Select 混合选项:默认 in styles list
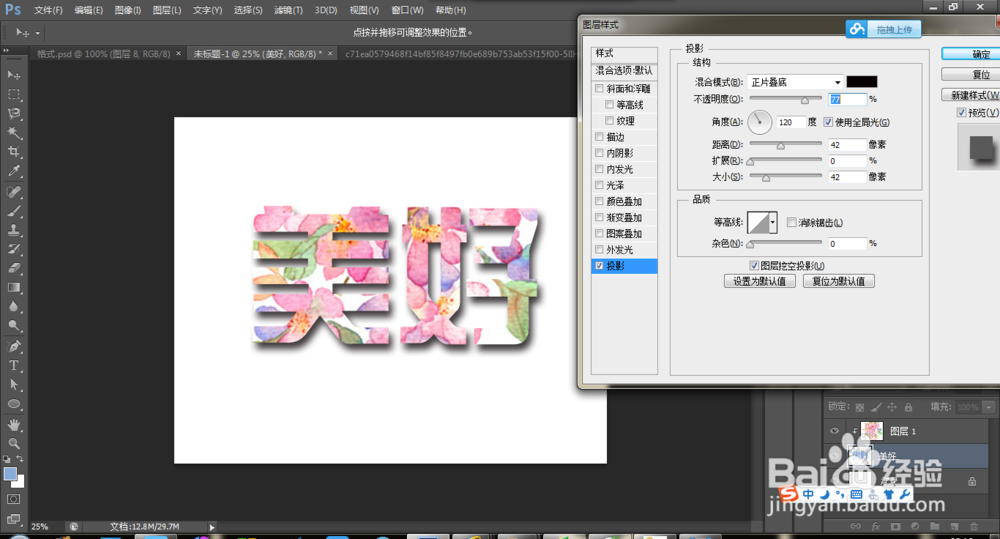 point(624,71)
